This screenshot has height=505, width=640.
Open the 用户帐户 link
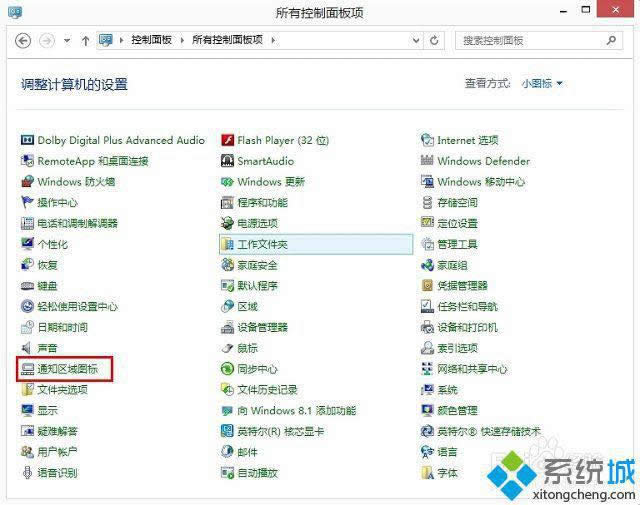(58, 452)
